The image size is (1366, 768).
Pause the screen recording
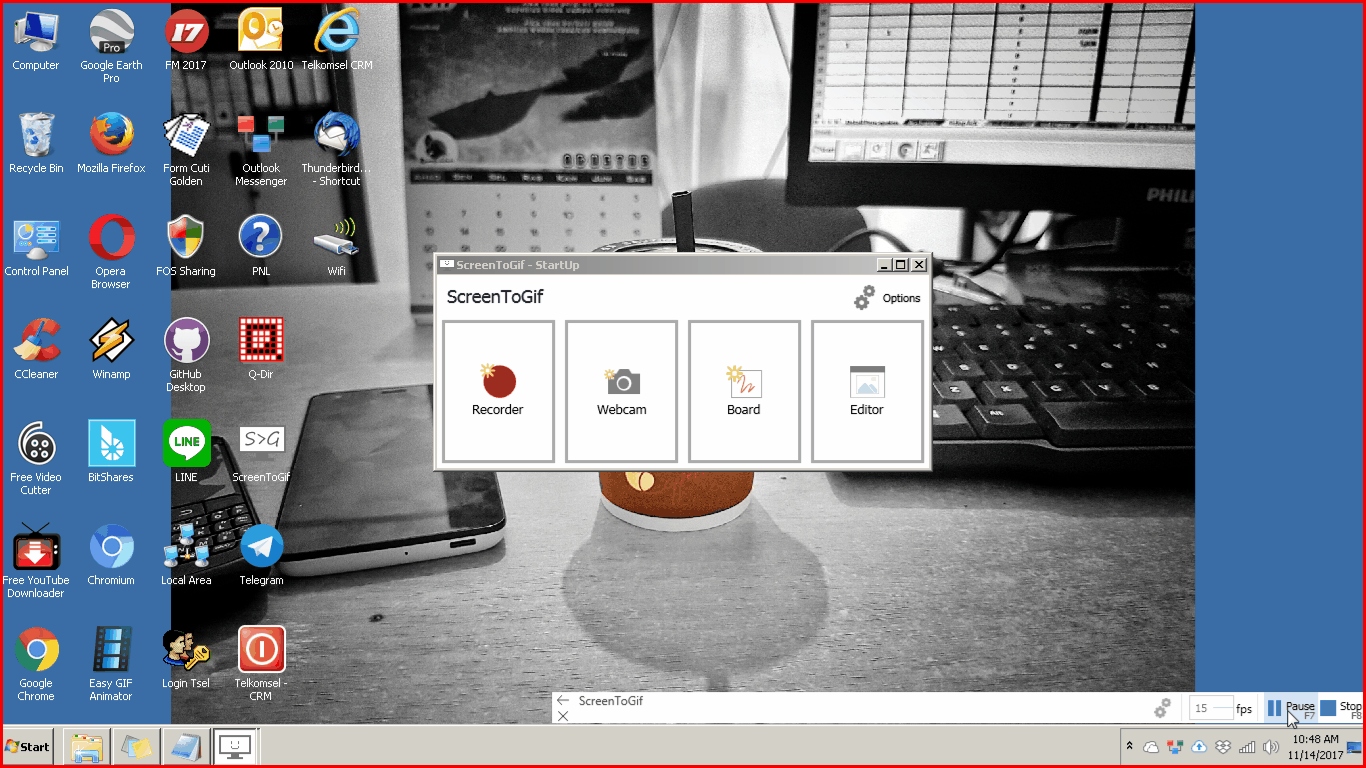1291,709
